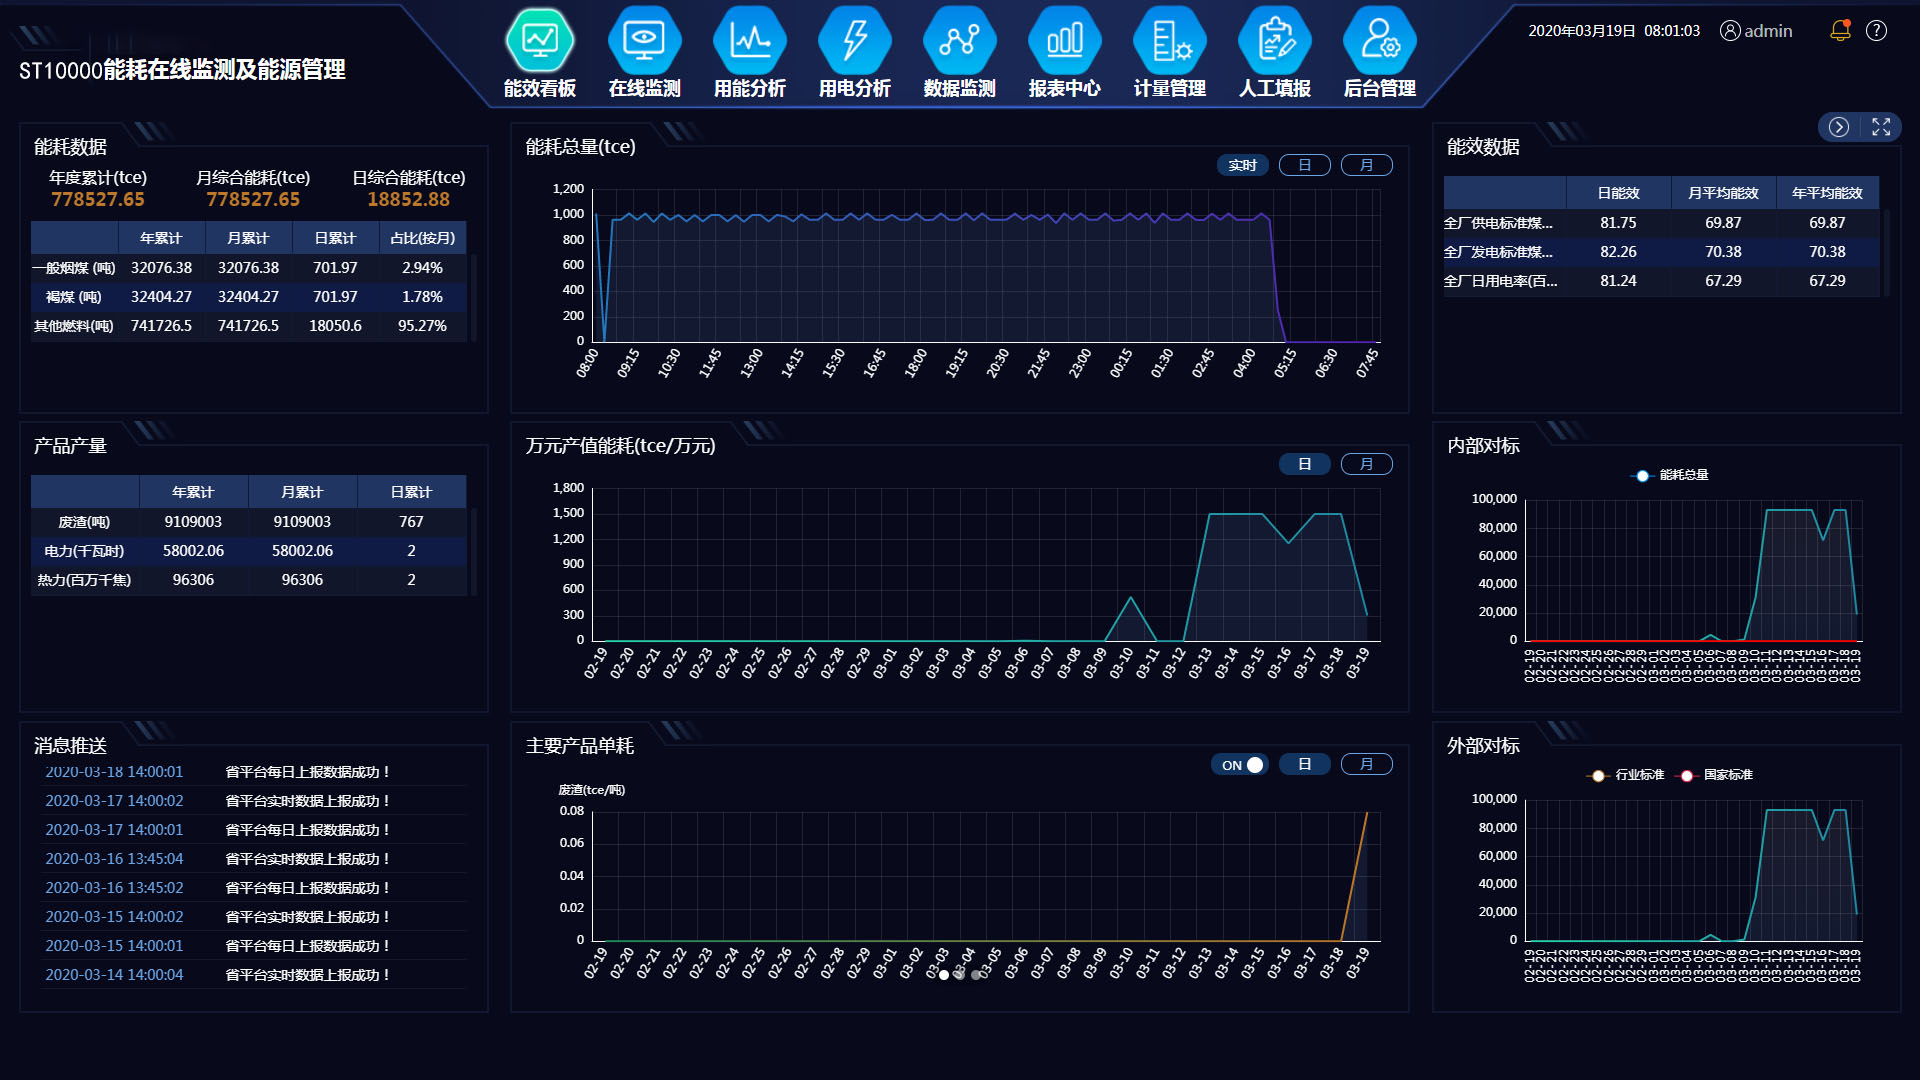Toggle the ON switch in 主要产品单耗
The width and height of the screenshot is (1920, 1080).
[x=1241, y=765]
